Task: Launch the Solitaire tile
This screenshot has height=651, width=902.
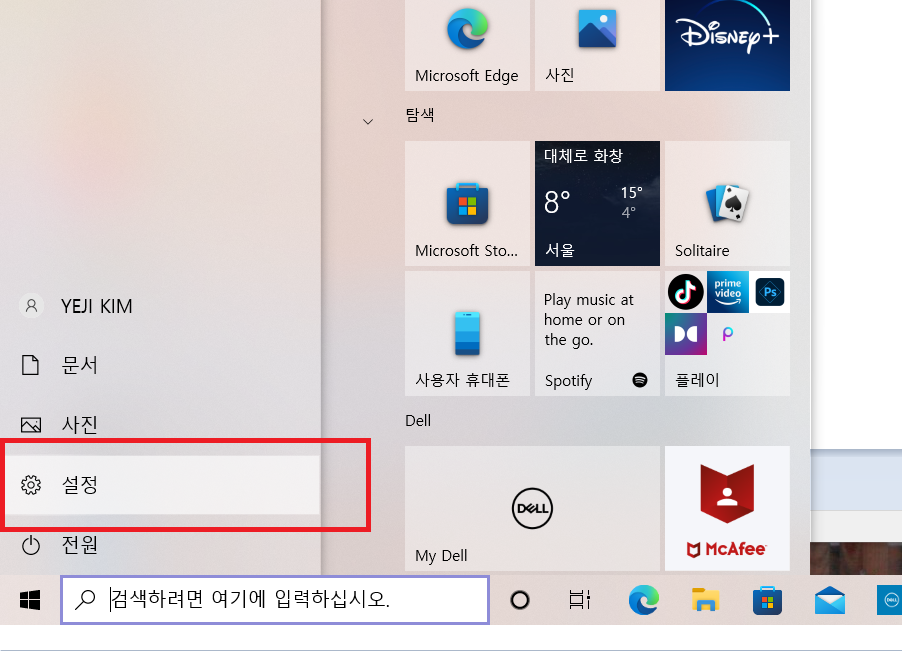Action: (x=727, y=203)
